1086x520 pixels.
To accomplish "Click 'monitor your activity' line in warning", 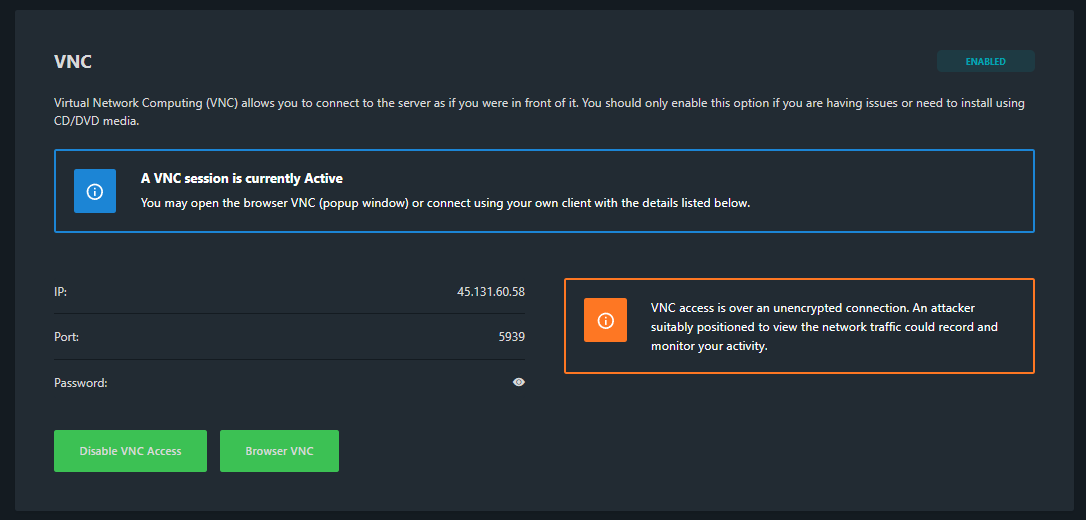I will (709, 347).
